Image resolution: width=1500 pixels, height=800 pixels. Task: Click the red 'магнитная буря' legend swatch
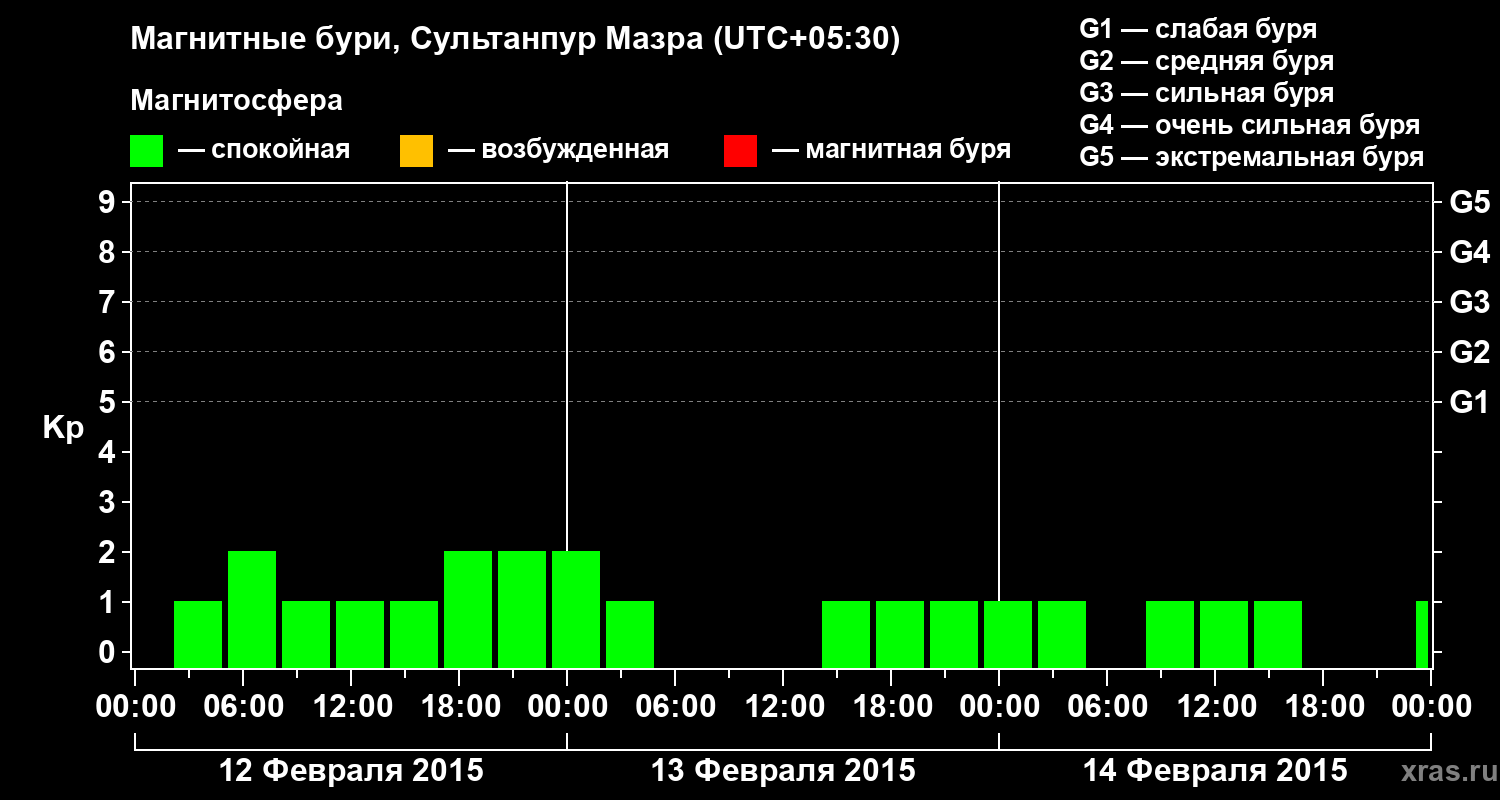[740, 151]
